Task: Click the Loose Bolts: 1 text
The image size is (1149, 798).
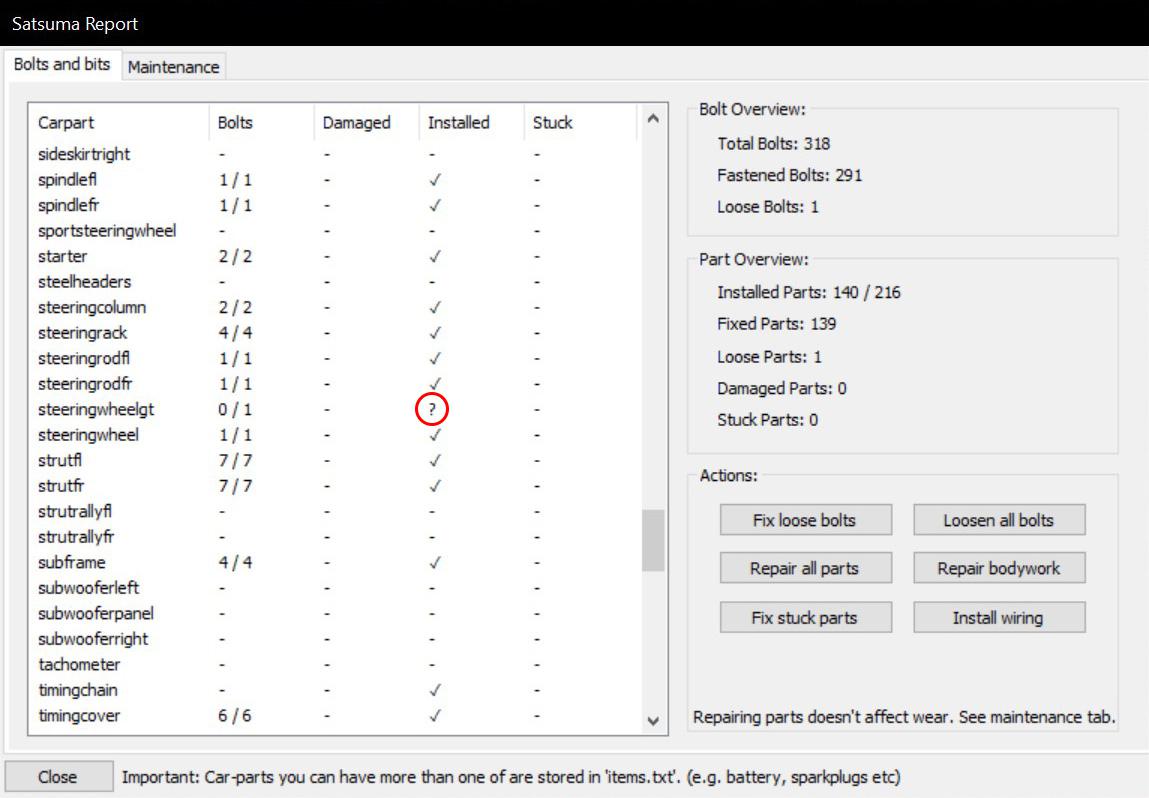Action: [x=768, y=207]
